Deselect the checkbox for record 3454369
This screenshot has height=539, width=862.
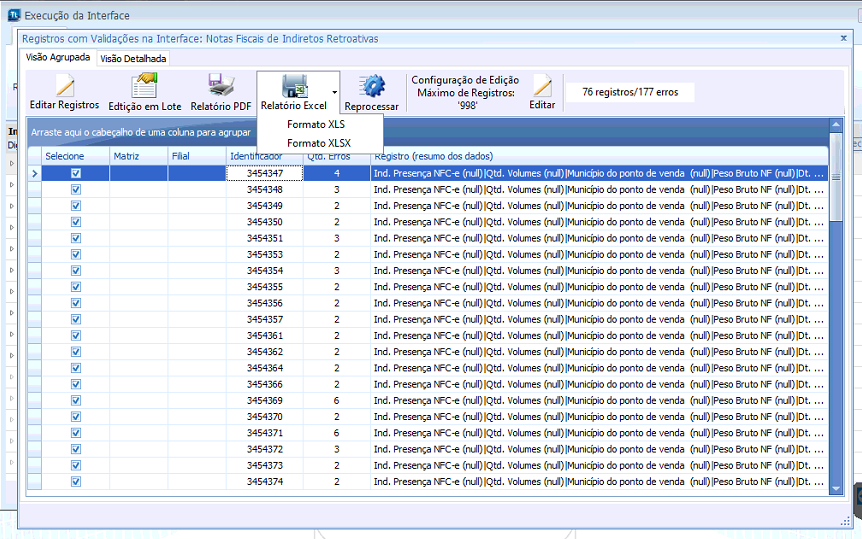(76, 400)
